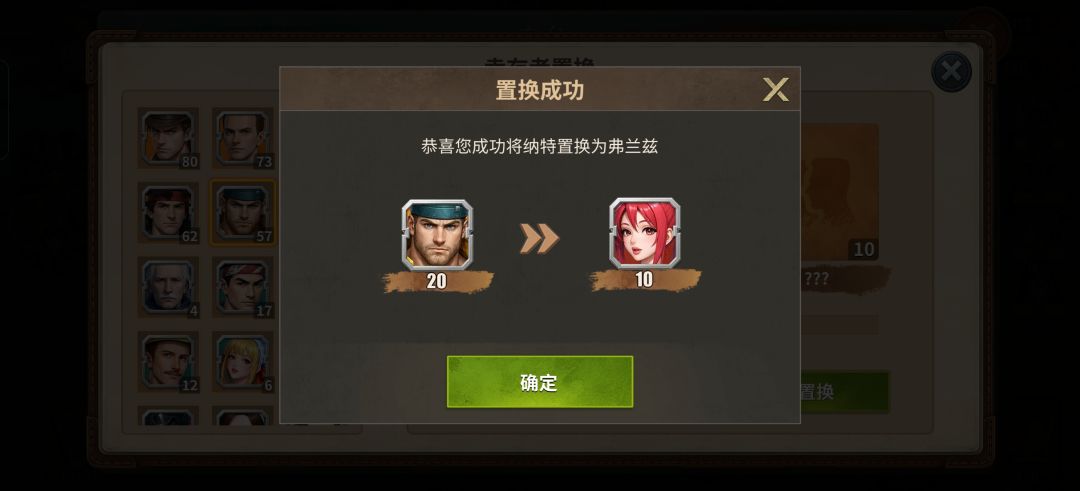1080x491 pixels.
Task: Pick the headband hero with count 17
Action: coord(242,286)
